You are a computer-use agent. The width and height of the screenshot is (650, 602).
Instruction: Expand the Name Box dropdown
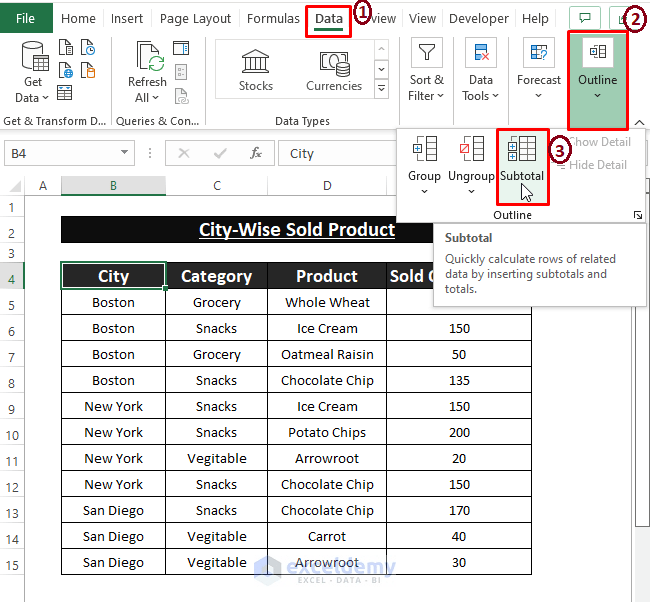coord(124,152)
